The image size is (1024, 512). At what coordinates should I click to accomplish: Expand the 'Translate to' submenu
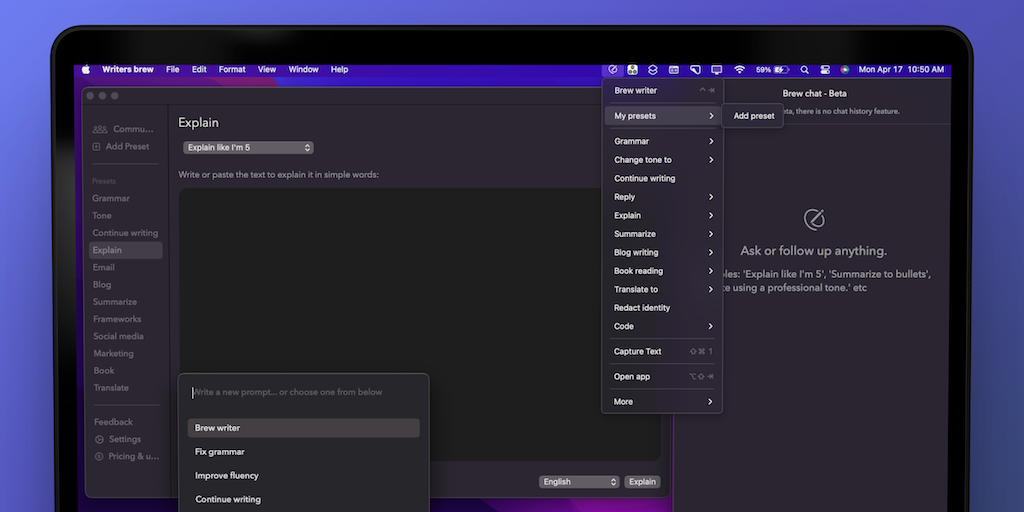[x=662, y=289]
